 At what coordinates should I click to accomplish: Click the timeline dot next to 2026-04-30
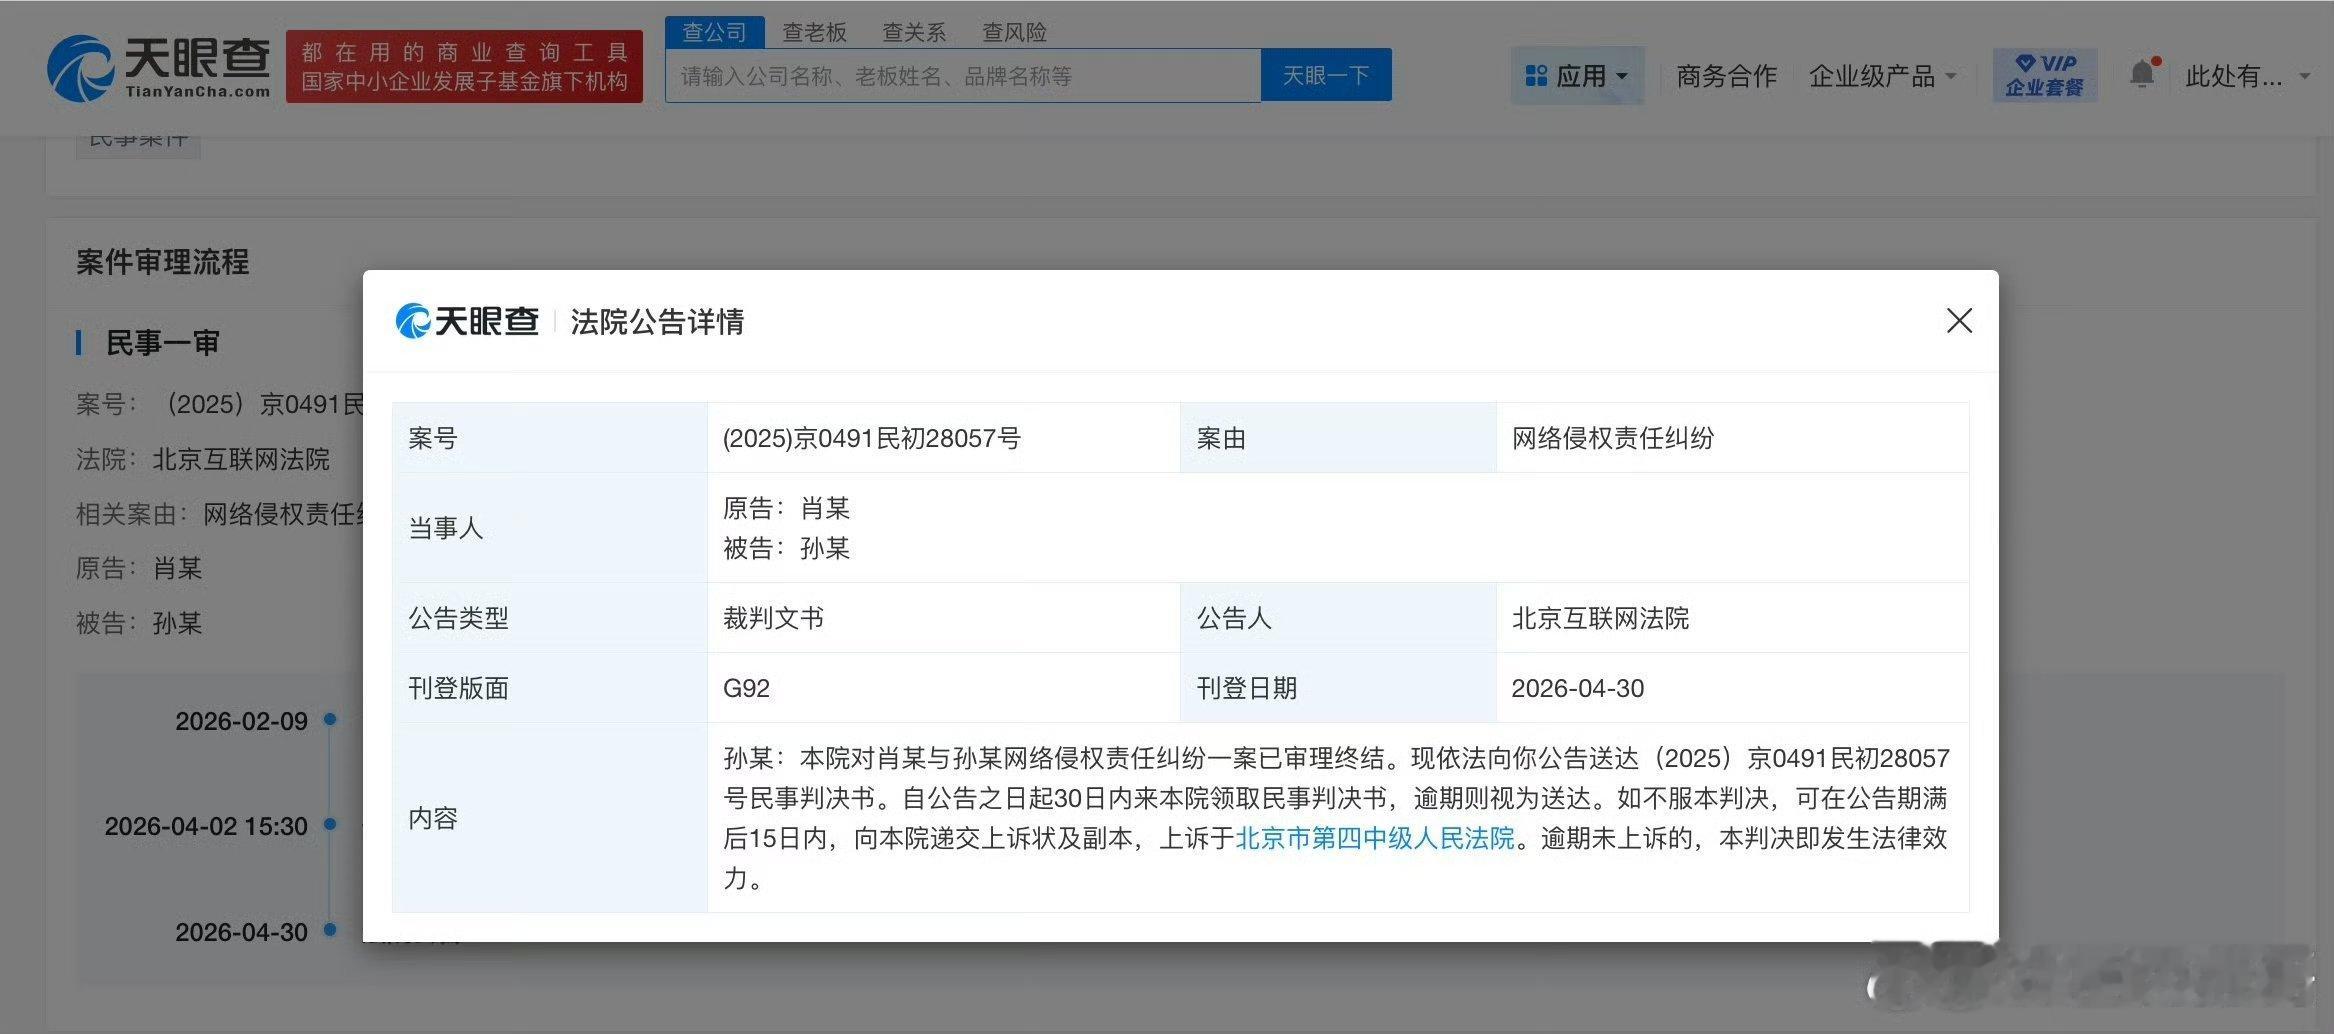(328, 930)
